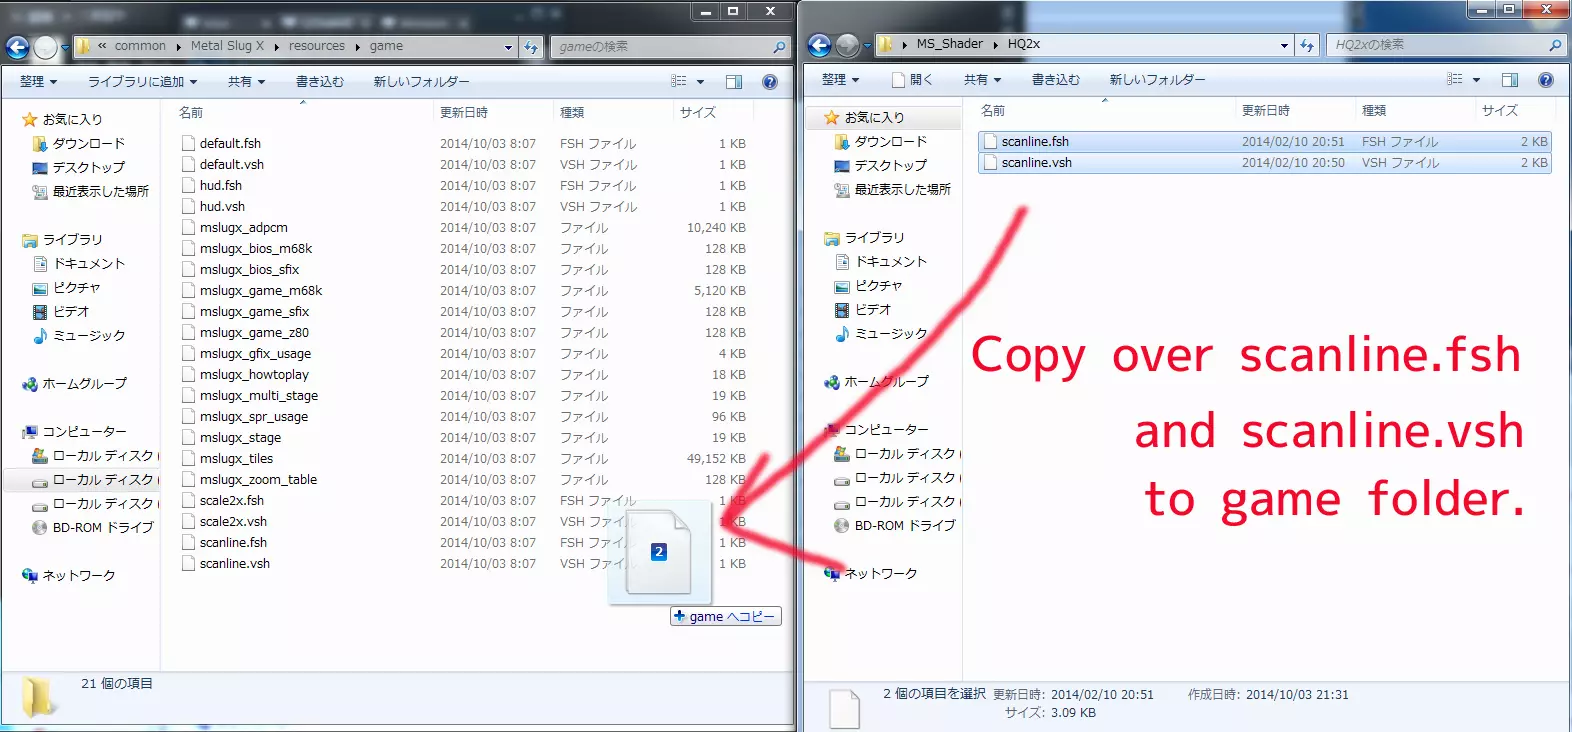
Task: Toggle preview pane in game window
Action: click(x=734, y=82)
